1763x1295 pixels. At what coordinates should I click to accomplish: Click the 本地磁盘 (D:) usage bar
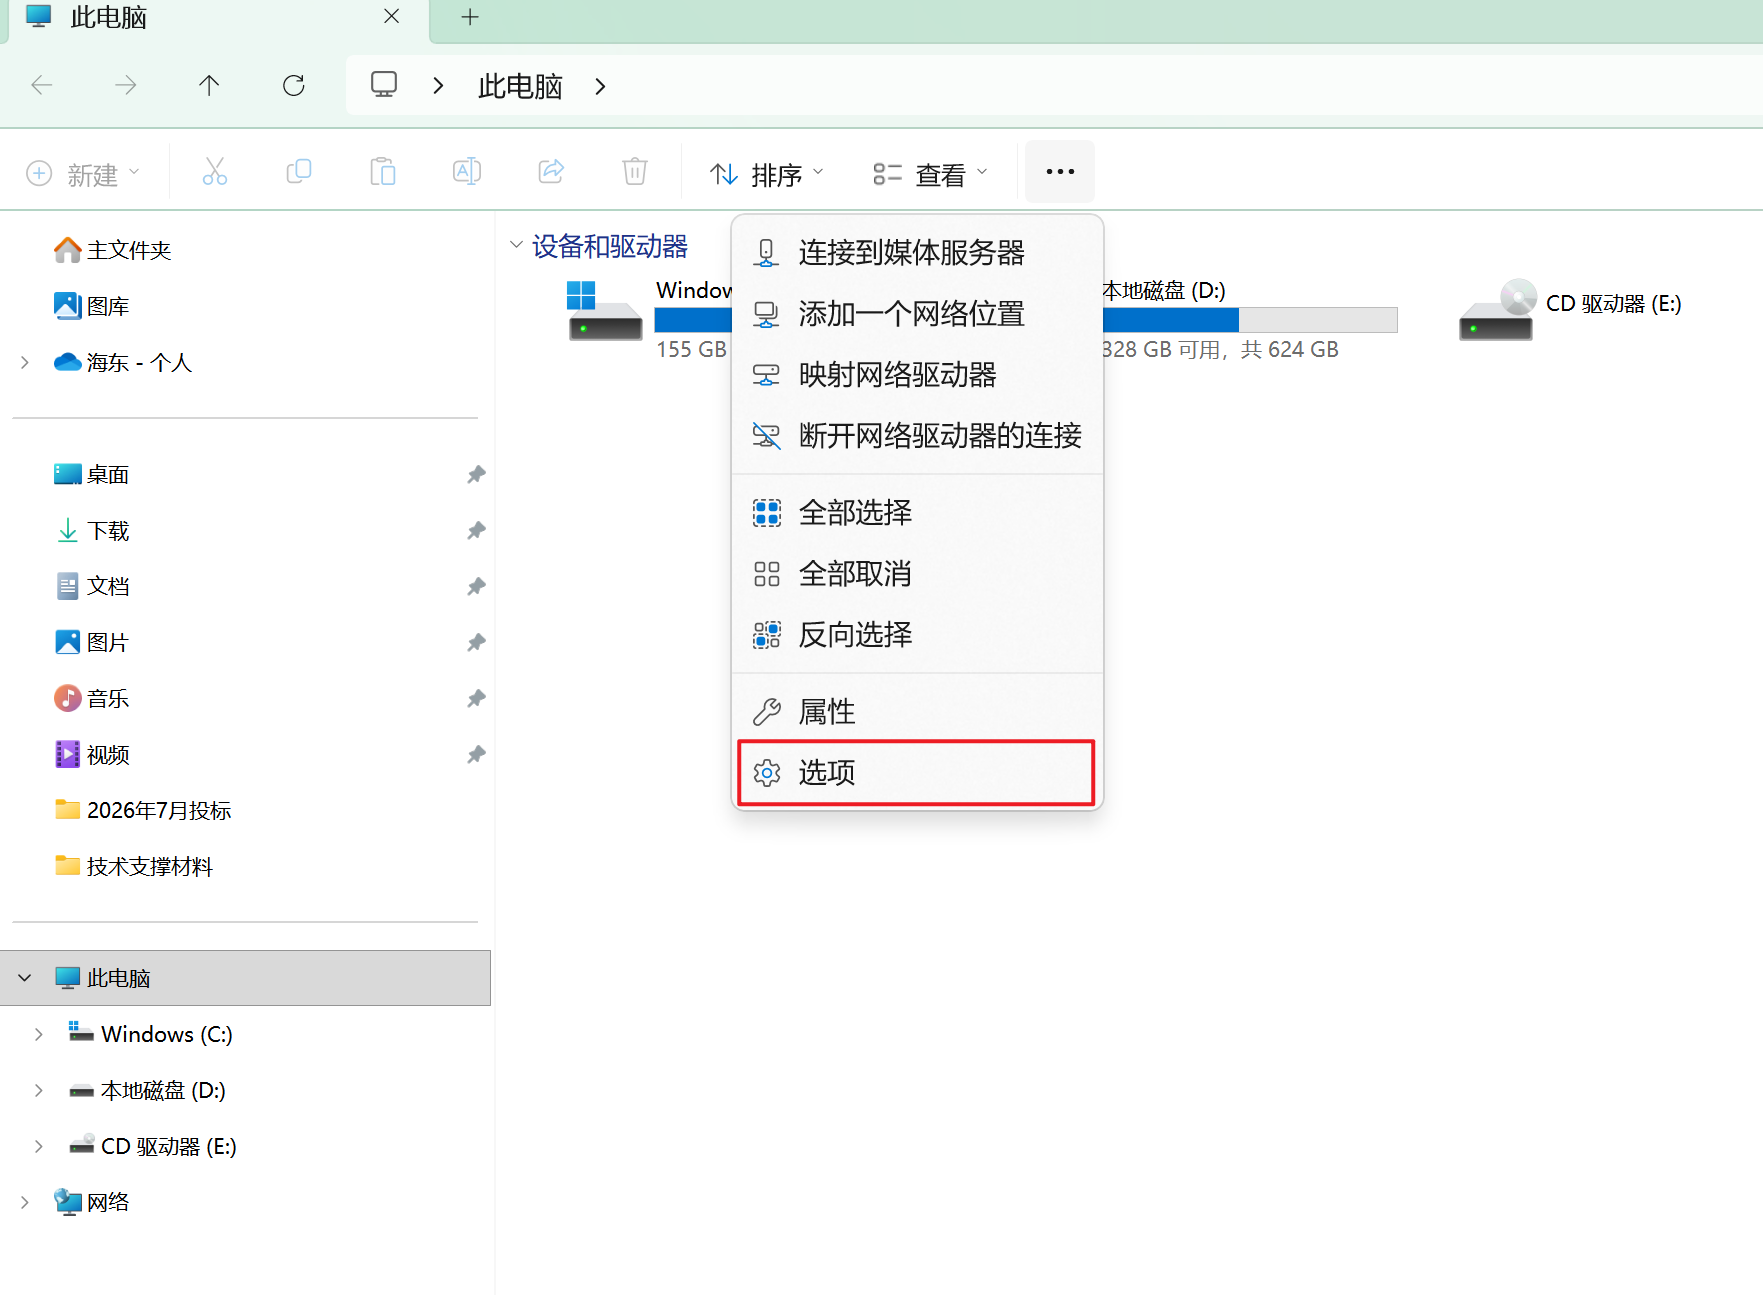pyautogui.click(x=1250, y=320)
